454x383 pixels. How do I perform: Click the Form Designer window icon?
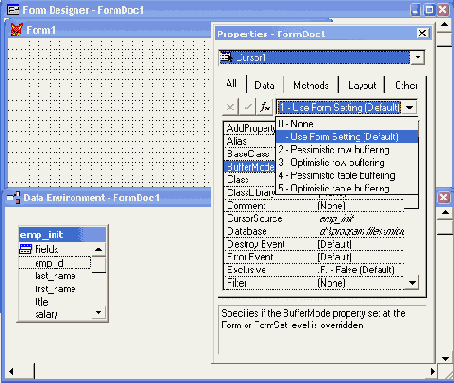[x=13, y=10]
